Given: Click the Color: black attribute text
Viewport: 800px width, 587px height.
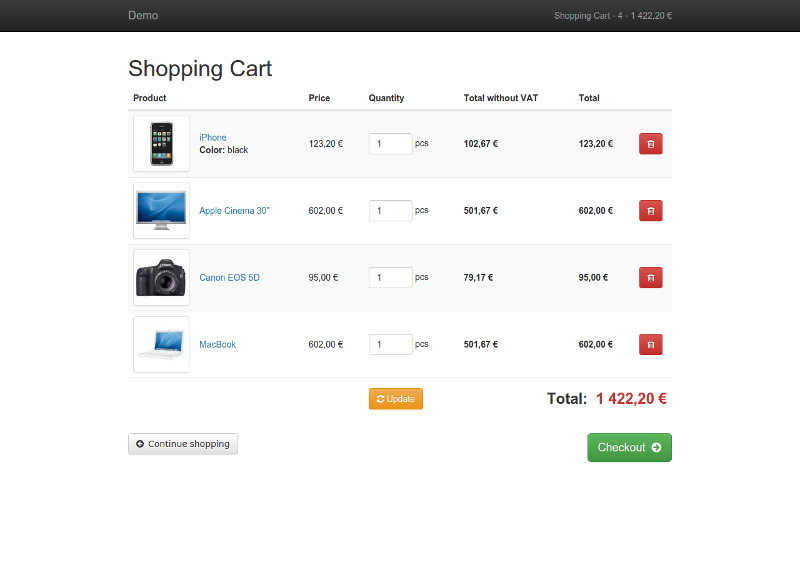Looking at the screenshot, I should [x=223, y=150].
